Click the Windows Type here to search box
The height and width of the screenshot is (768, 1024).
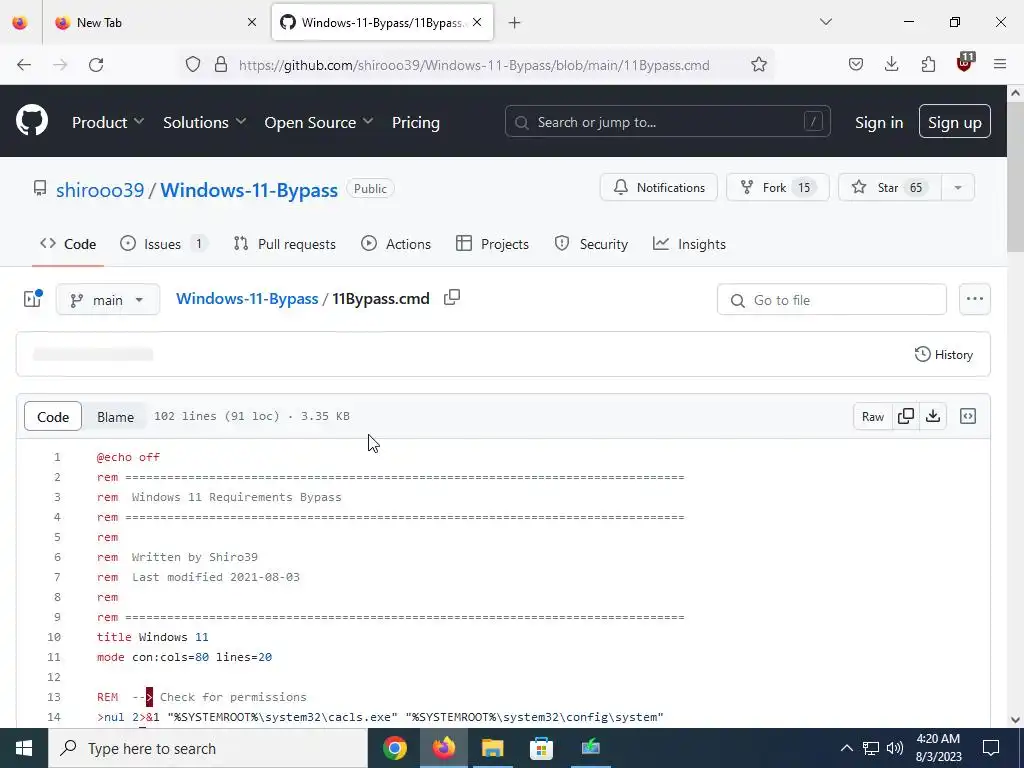pyautogui.click(x=208, y=748)
